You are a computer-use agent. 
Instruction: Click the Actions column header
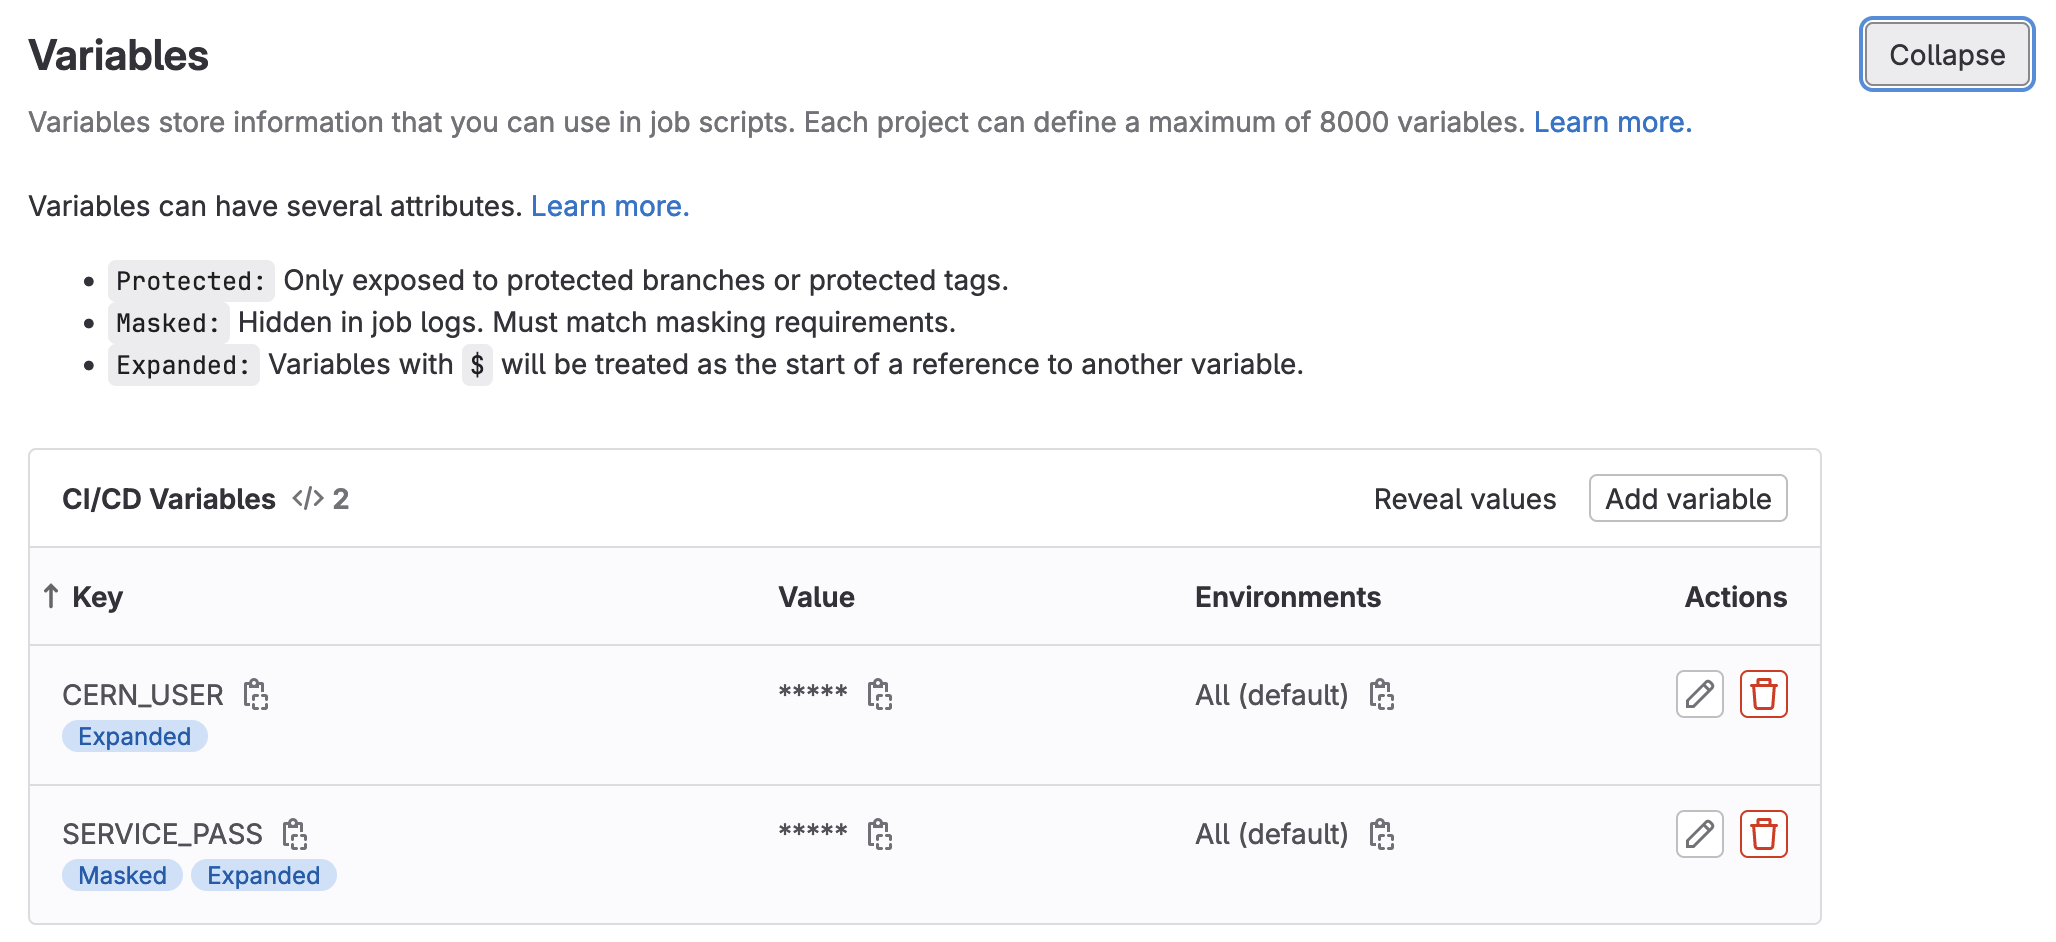[1736, 597]
